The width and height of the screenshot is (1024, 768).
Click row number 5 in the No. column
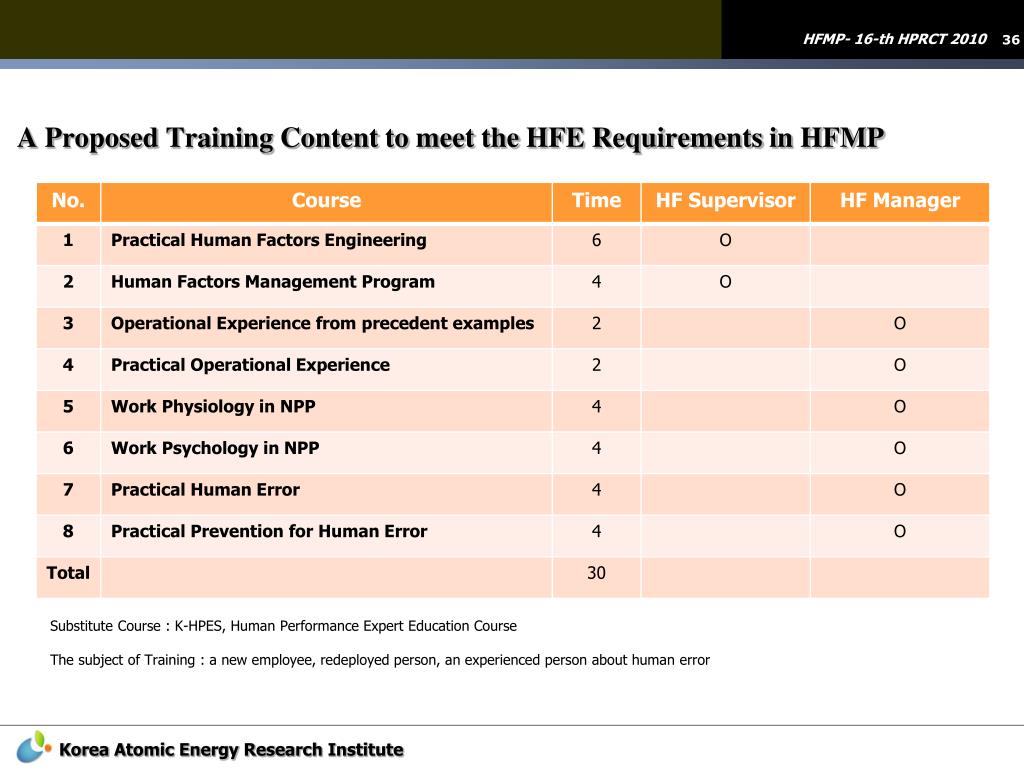(x=68, y=407)
